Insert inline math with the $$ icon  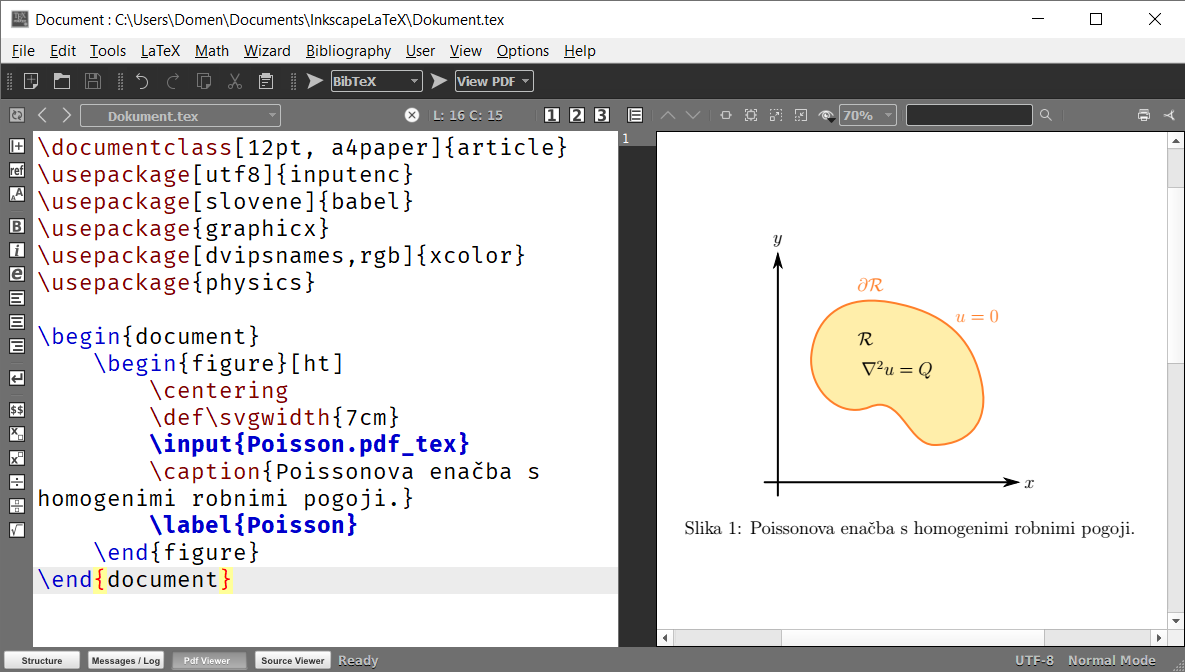coord(16,410)
